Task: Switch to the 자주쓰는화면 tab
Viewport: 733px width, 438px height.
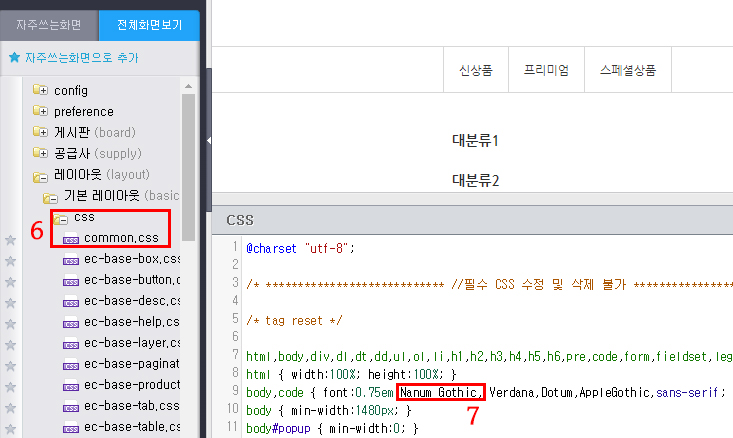Action: pos(49,25)
